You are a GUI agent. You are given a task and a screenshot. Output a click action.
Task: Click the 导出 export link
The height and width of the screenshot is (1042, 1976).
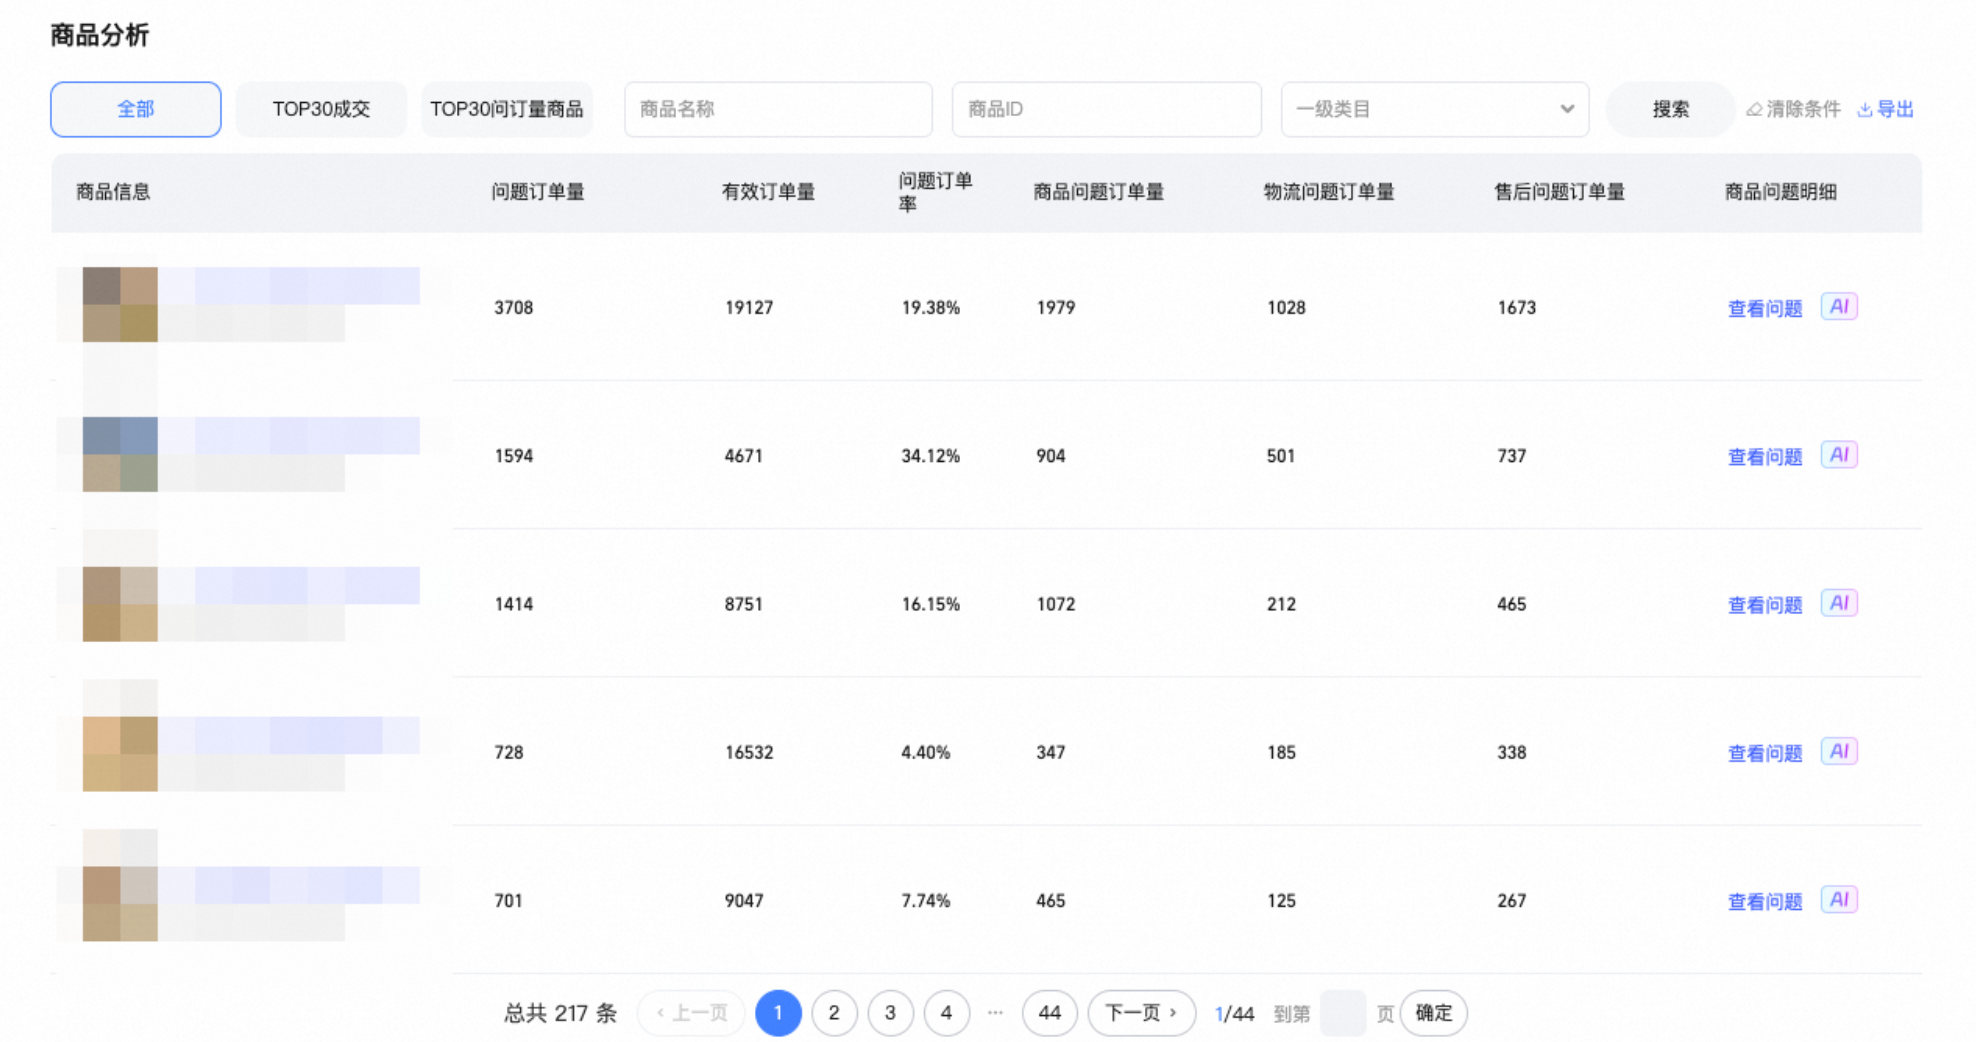pos(1885,109)
